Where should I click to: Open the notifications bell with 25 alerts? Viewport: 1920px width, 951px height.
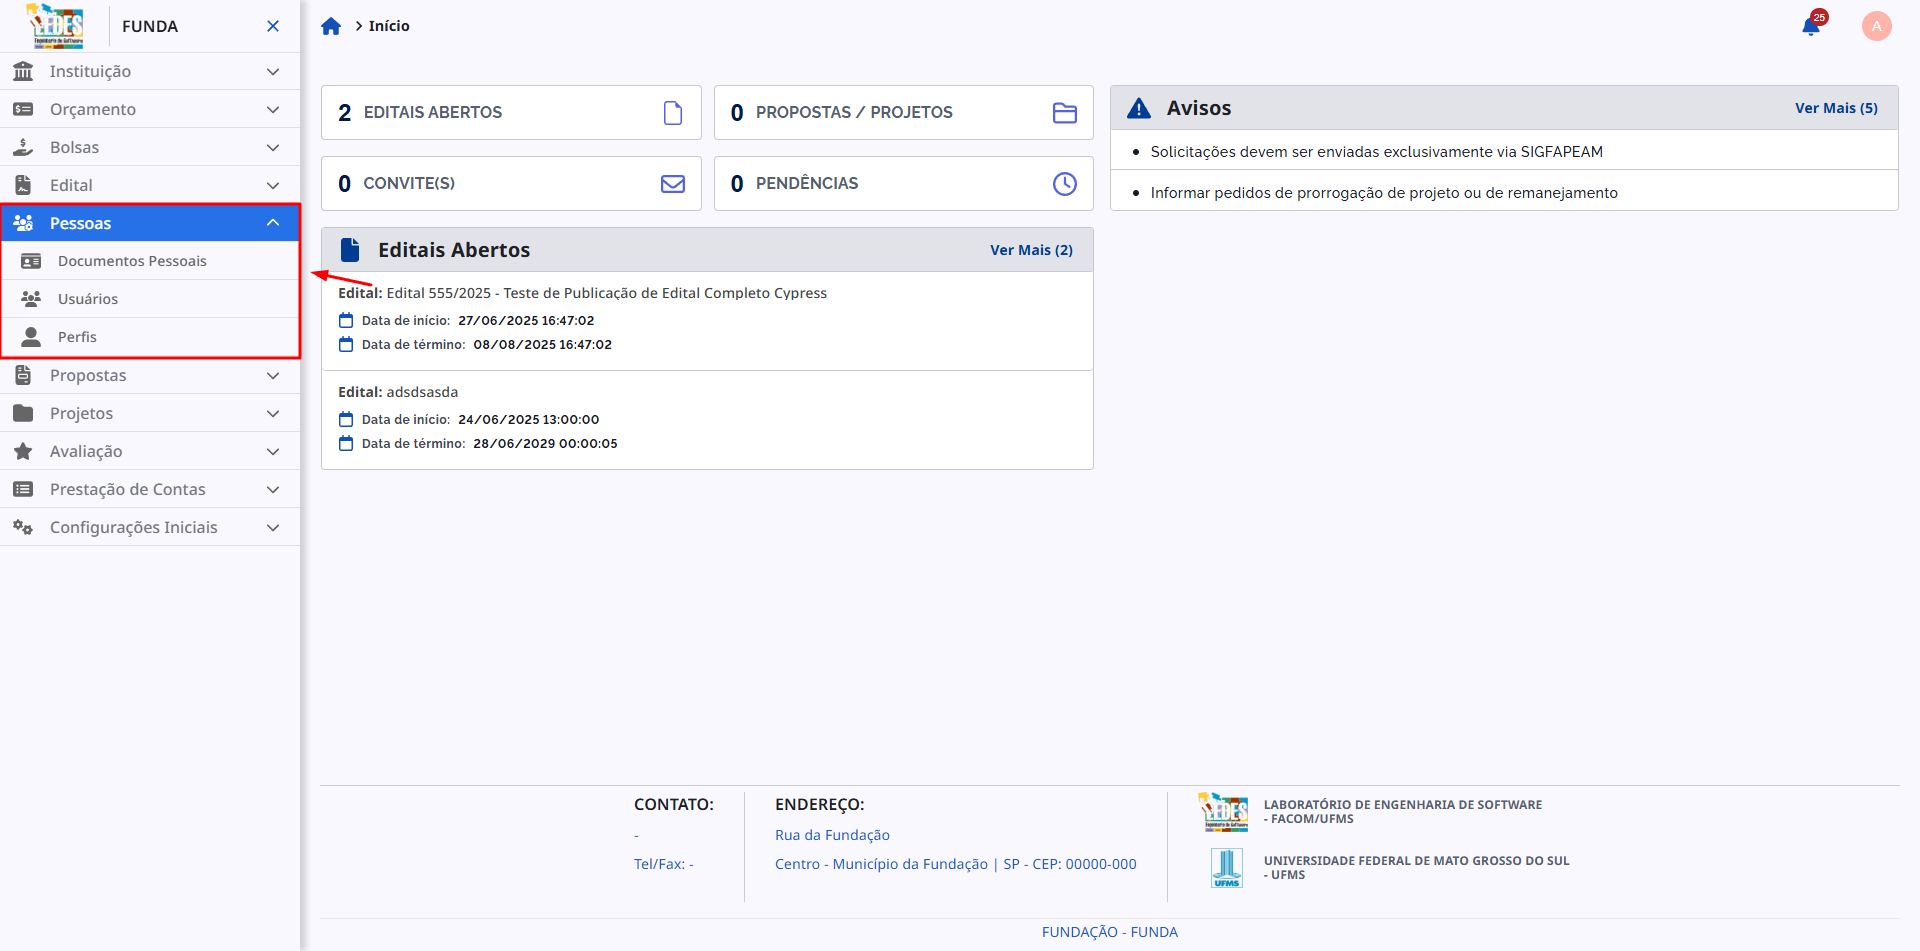pyautogui.click(x=1812, y=25)
